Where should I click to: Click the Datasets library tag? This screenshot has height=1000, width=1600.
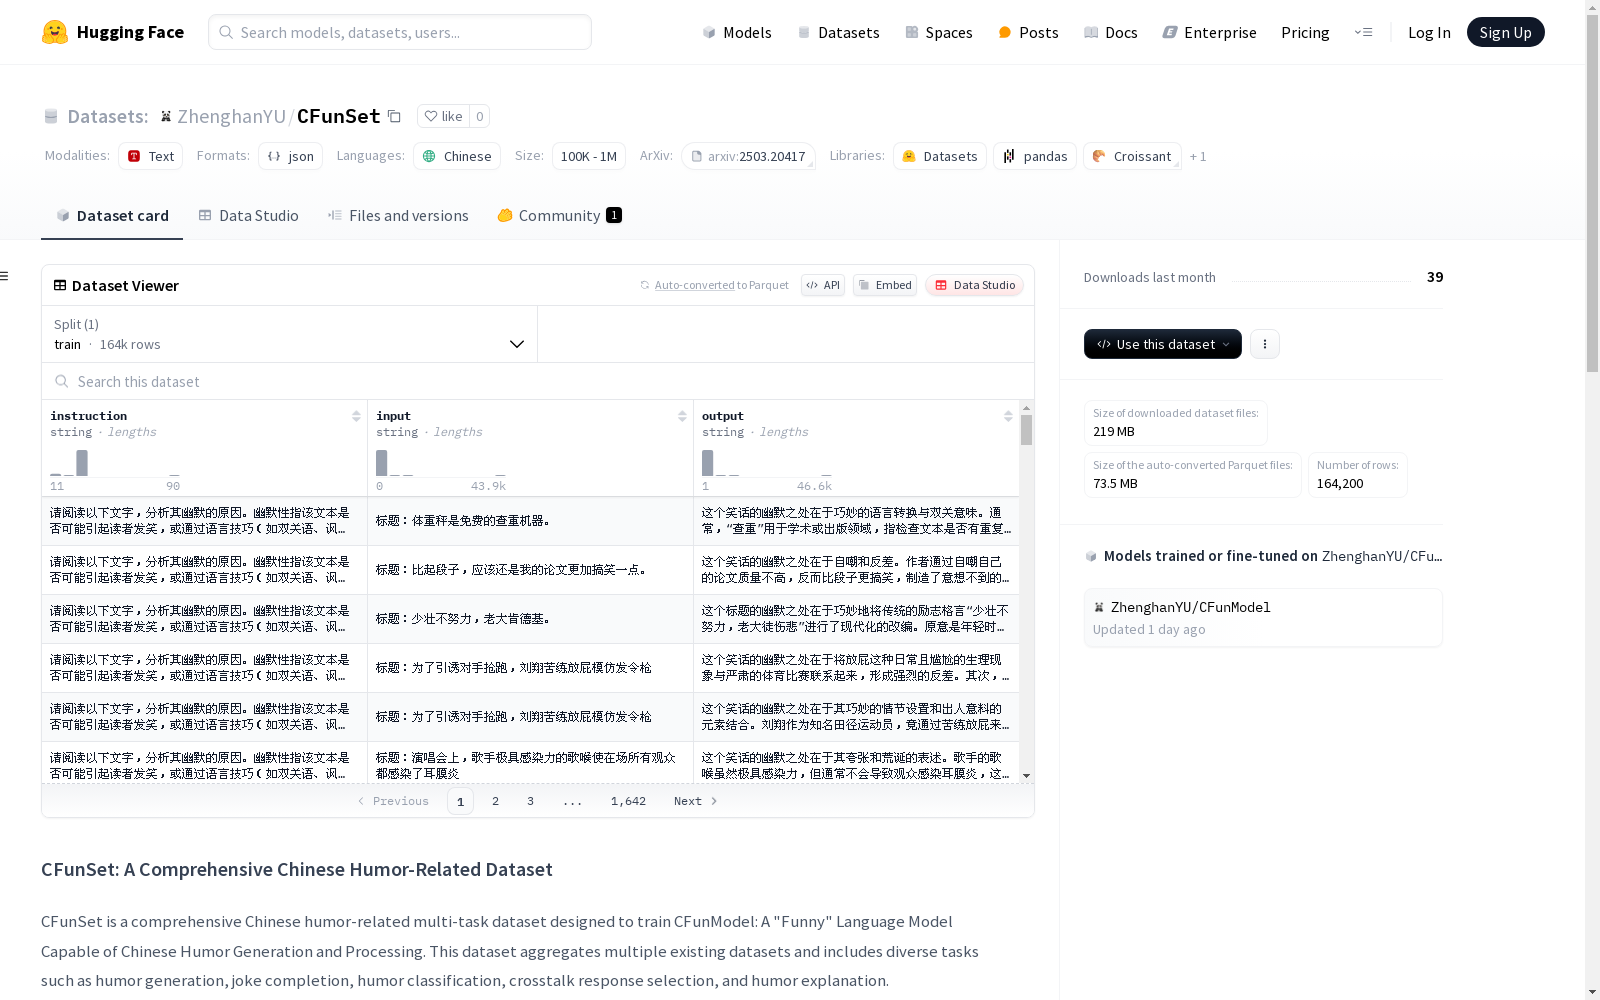pos(939,156)
